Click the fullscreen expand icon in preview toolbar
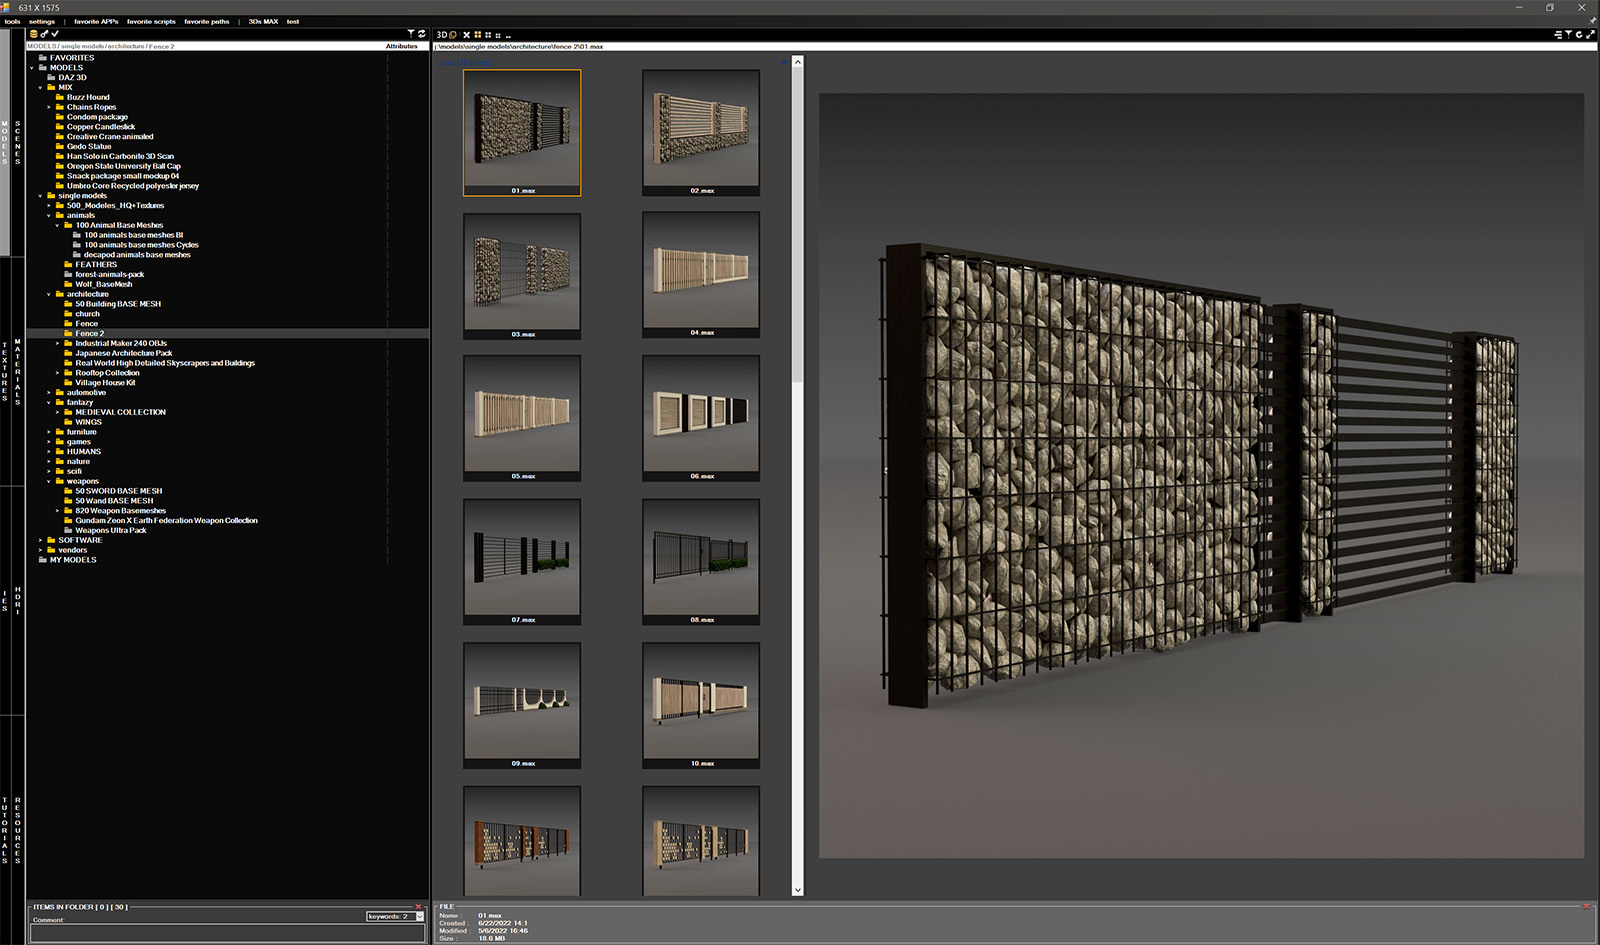The width and height of the screenshot is (1600, 945). click(1590, 35)
